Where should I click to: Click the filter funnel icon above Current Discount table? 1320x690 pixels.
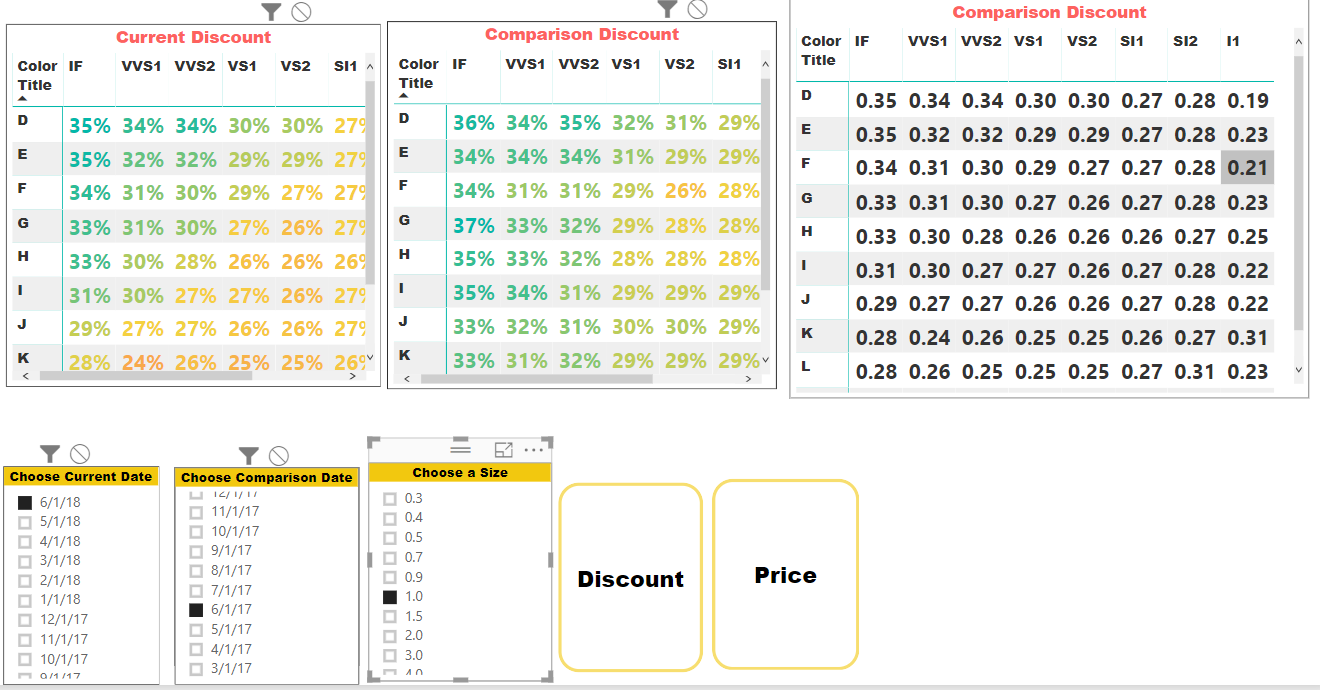click(x=271, y=11)
